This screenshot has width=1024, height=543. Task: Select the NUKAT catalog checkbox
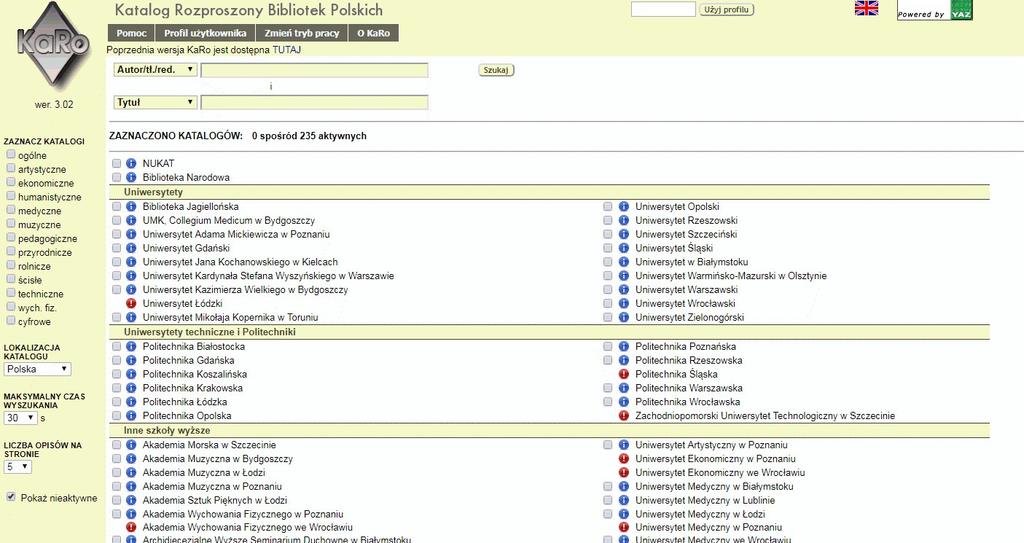click(116, 163)
